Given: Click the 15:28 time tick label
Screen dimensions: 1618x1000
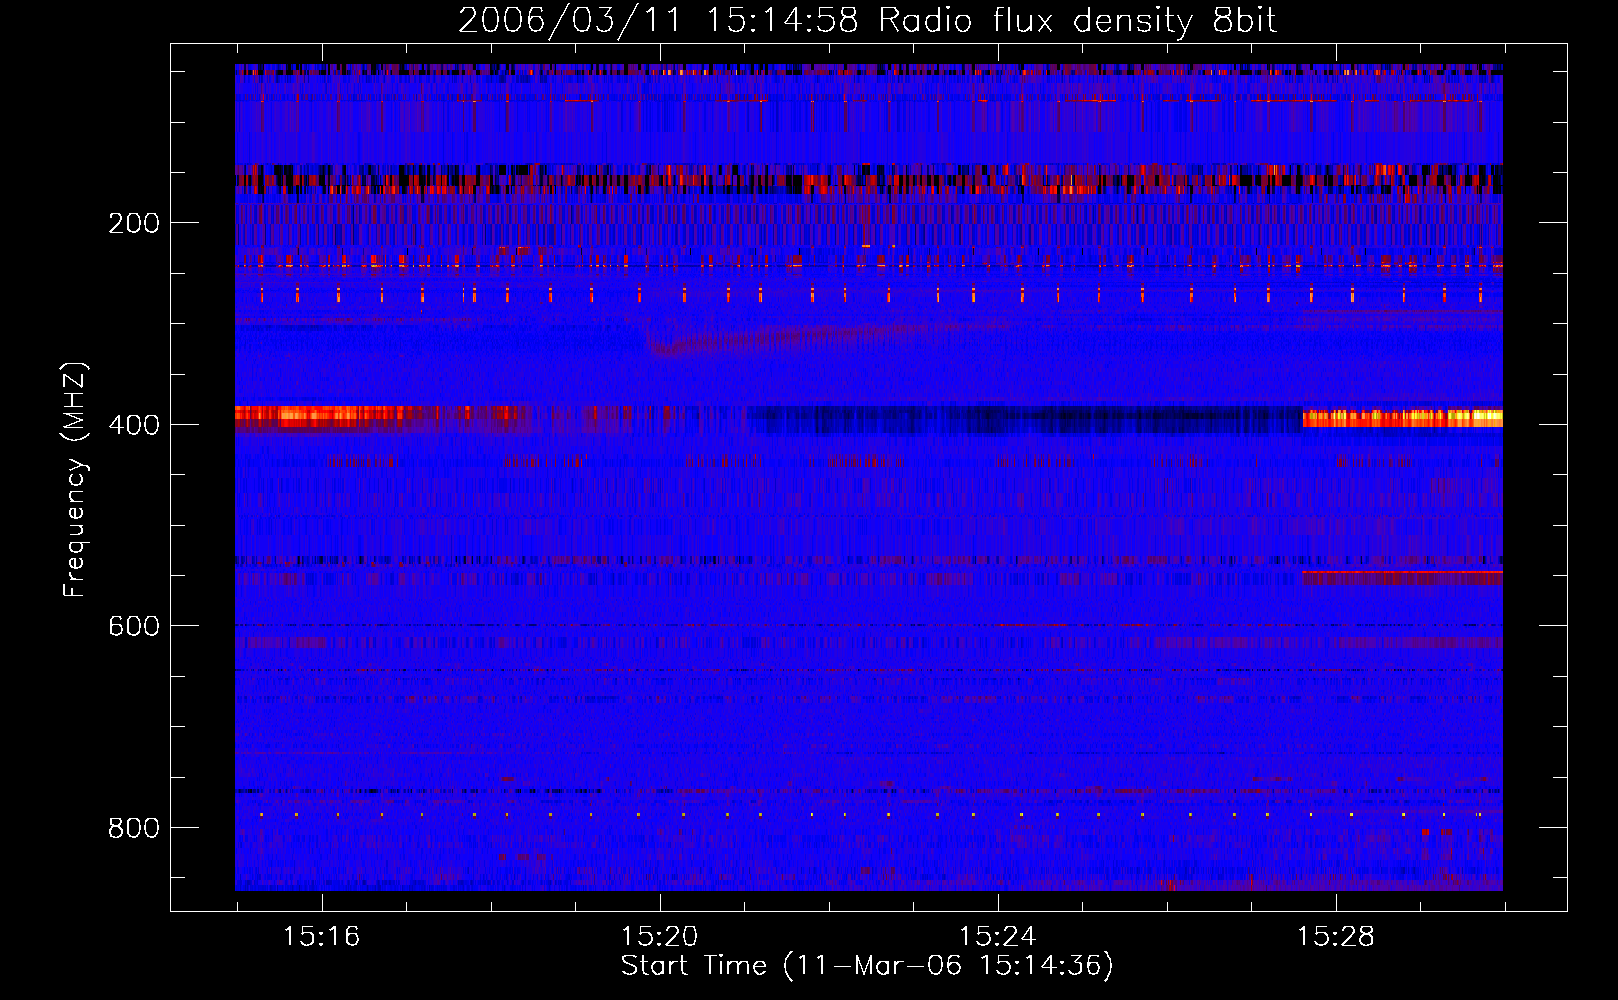Looking at the screenshot, I should (1336, 937).
